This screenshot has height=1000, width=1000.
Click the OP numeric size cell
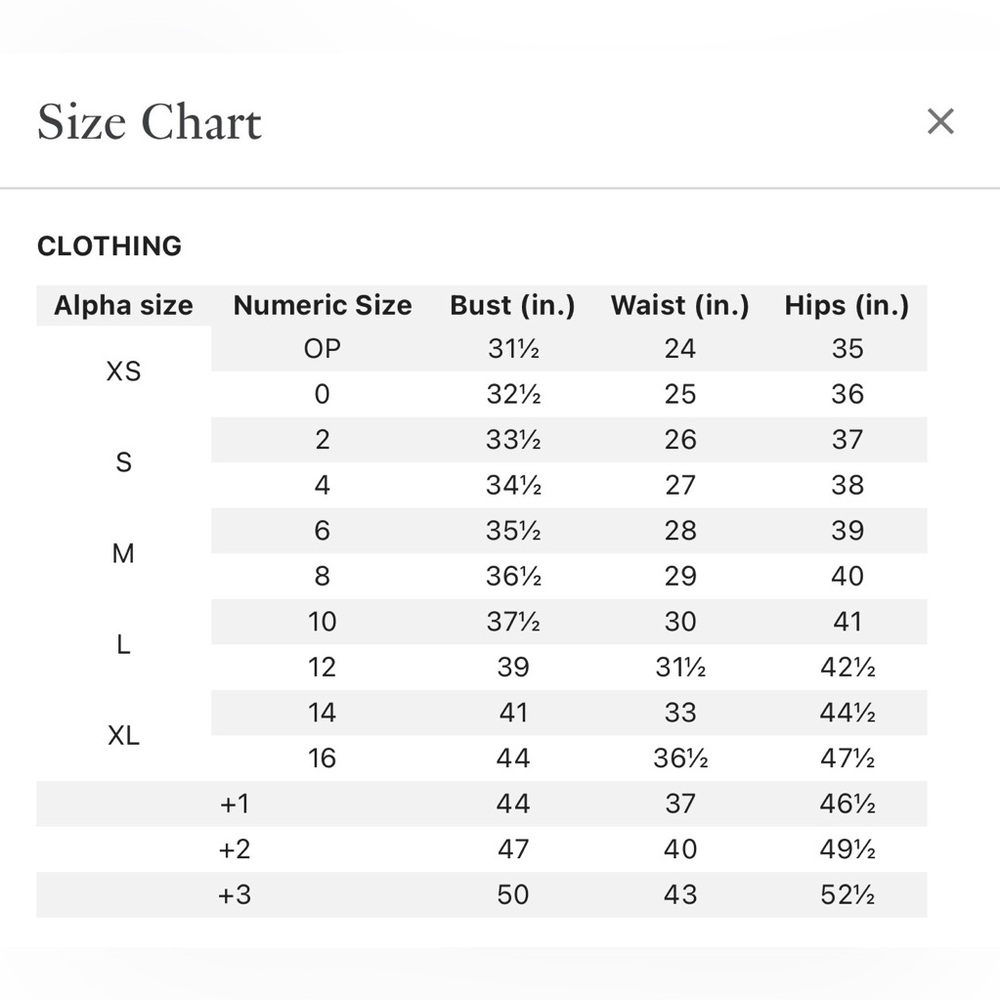click(x=322, y=349)
